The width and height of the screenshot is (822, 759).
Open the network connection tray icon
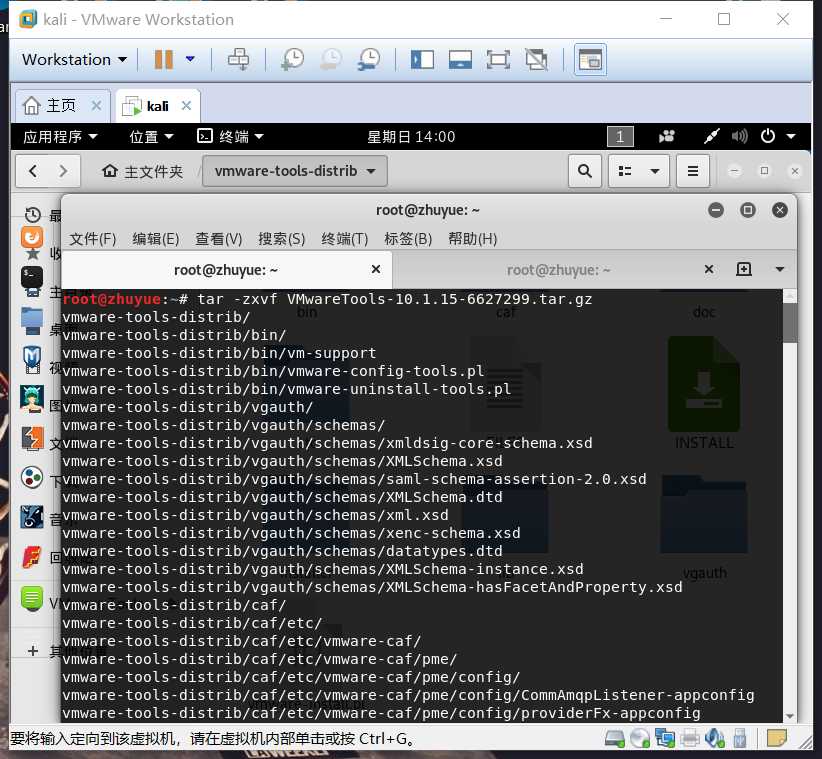click(711, 137)
